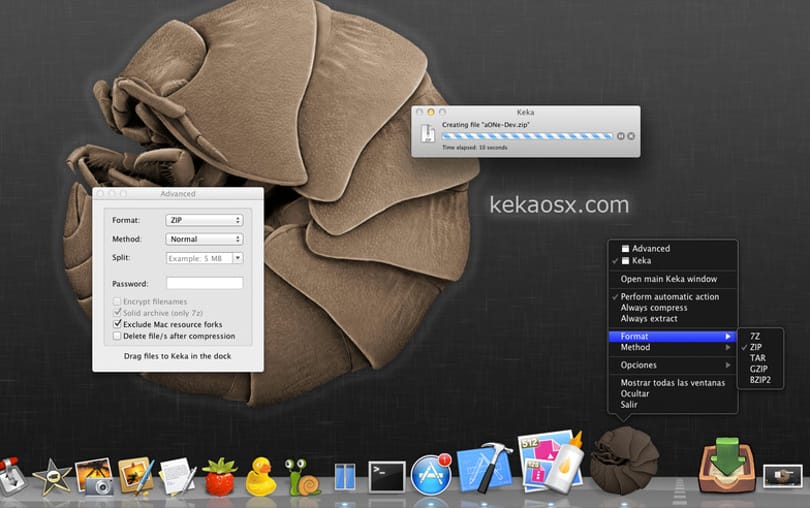Click the 'Creating file "aONe-Dev.zip"' label
Screen dimensions: 810x508
(x=486, y=125)
